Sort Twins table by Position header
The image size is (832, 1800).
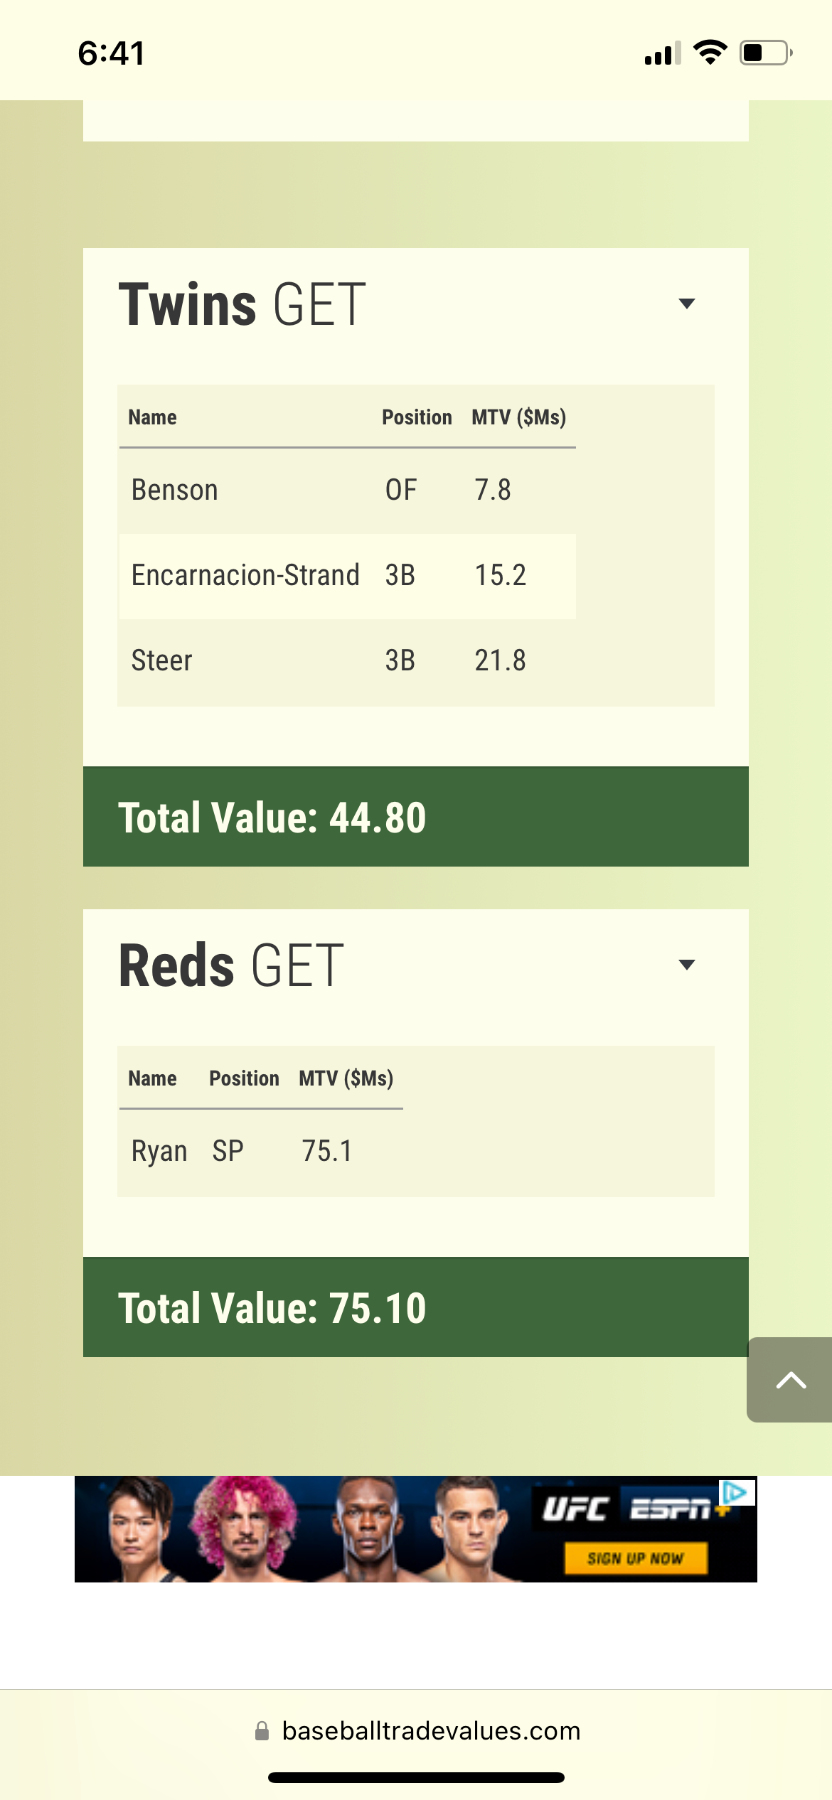click(x=416, y=417)
